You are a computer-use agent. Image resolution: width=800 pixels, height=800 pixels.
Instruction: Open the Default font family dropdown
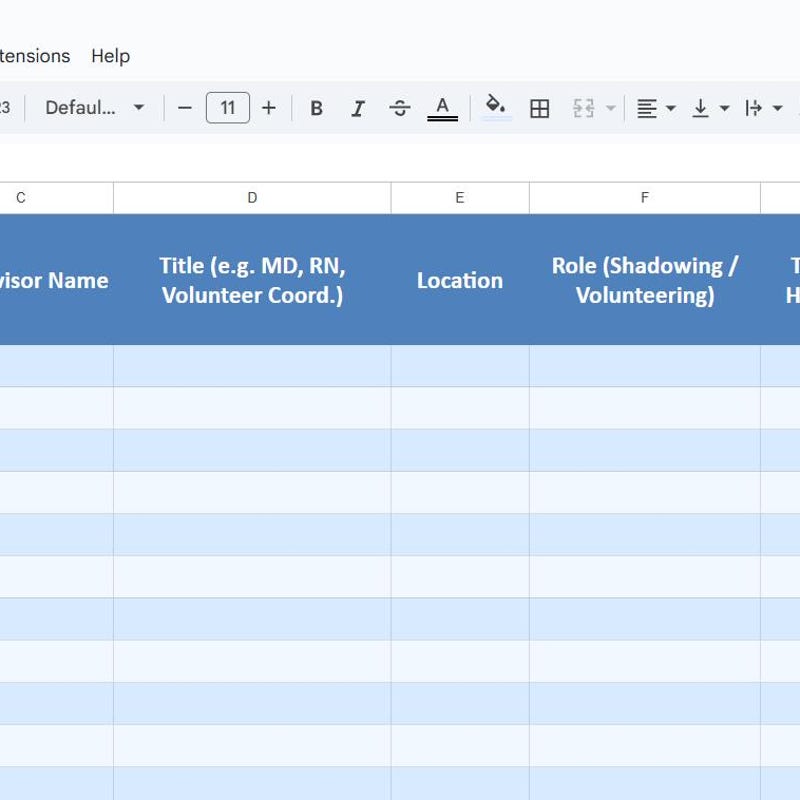(x=94, y=108)
